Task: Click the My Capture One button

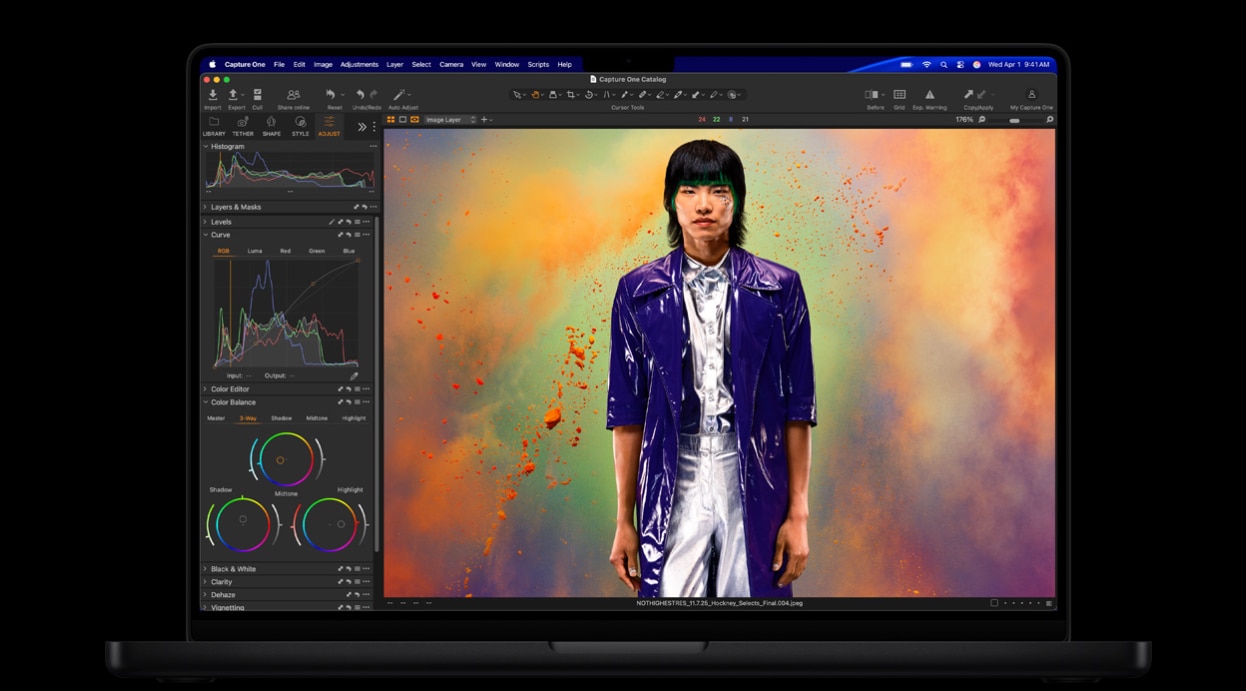Action: pyautogui.click(x=1031, y=95)
